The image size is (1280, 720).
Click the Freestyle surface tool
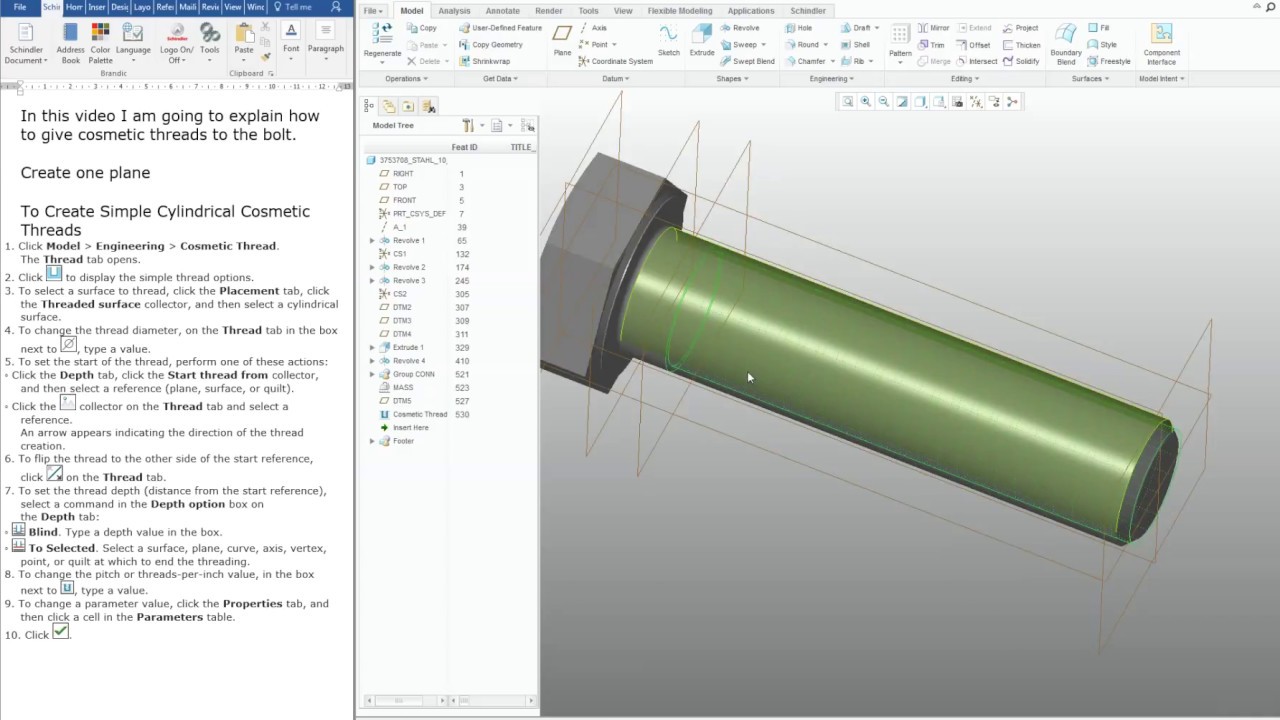pos(1110,61)
